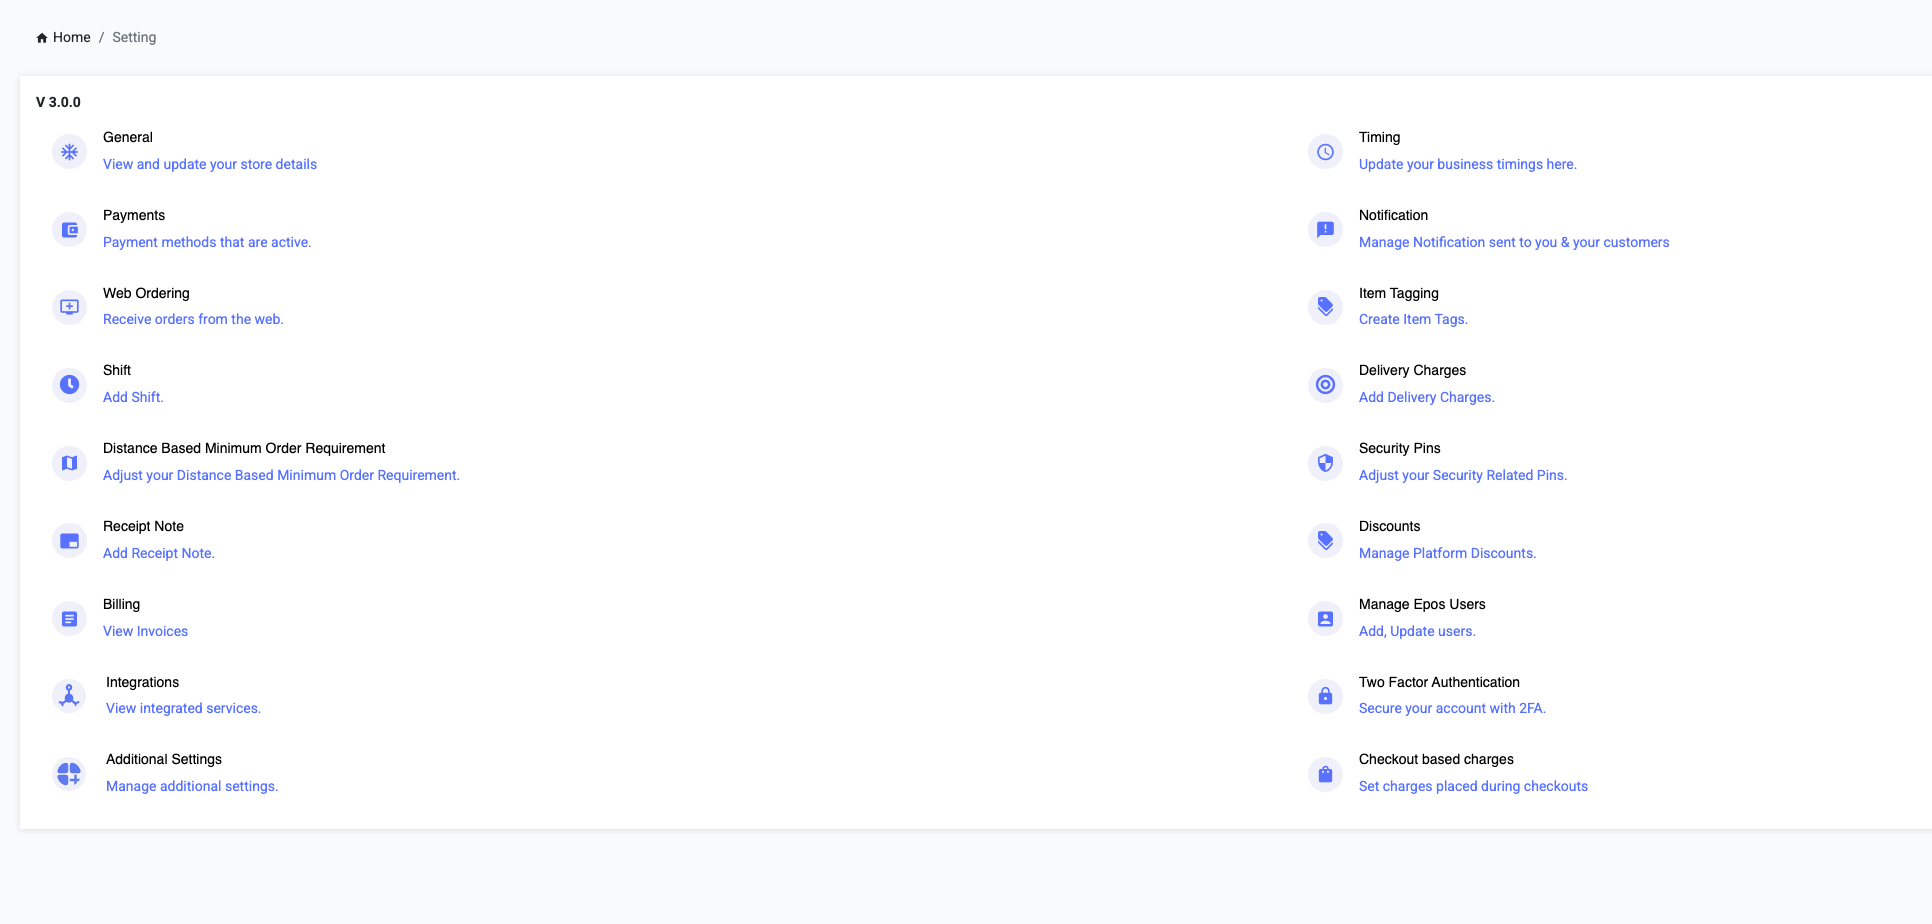Click the Two Factor Authentication lock icon
Viewport: 1932px width, 924px height.
pos(1325,696)
